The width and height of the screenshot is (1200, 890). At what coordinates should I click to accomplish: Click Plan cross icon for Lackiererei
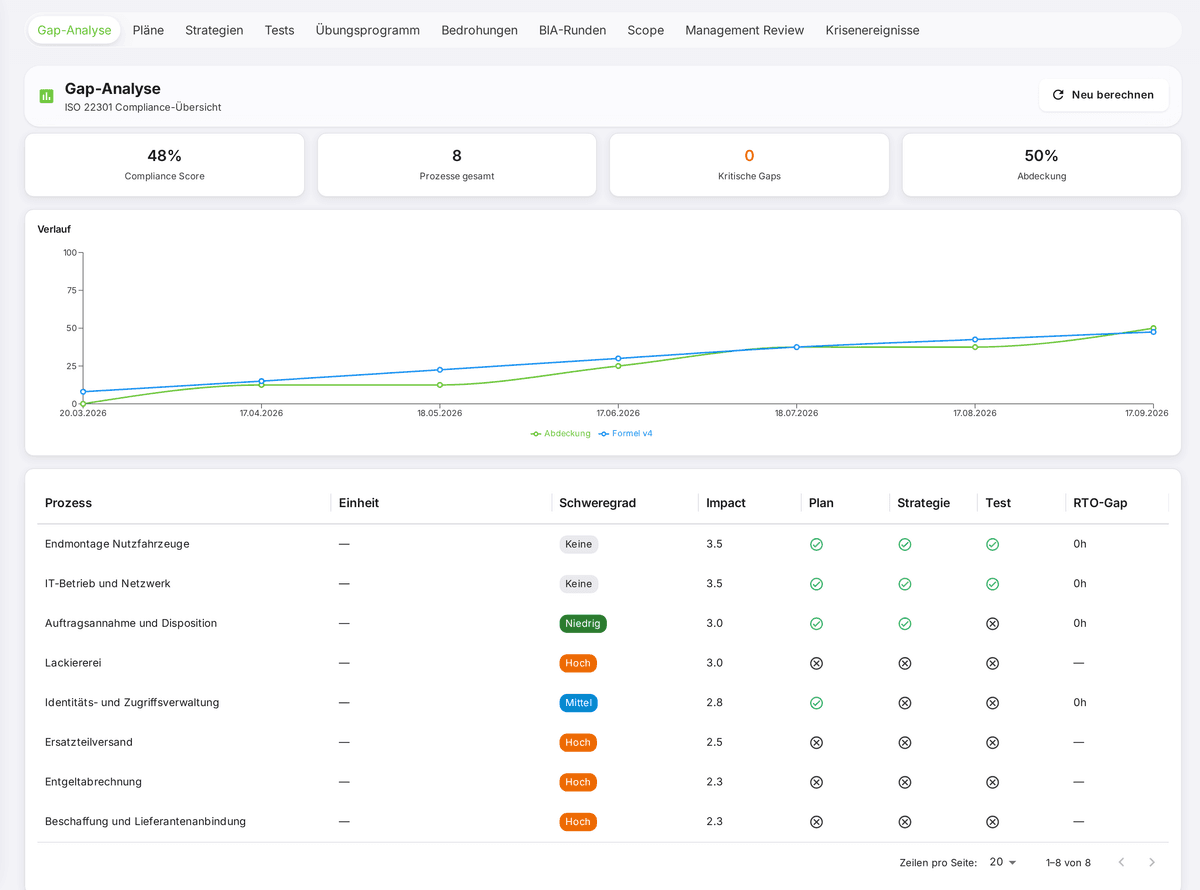[x=816, y=663]
